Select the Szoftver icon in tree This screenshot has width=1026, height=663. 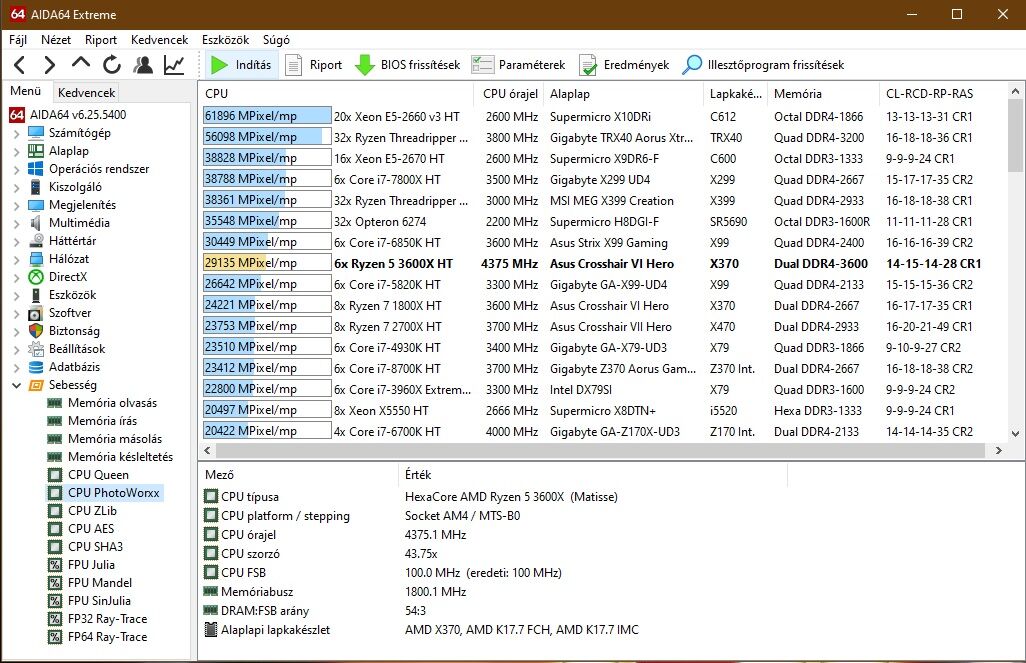[x=36, y=313]
